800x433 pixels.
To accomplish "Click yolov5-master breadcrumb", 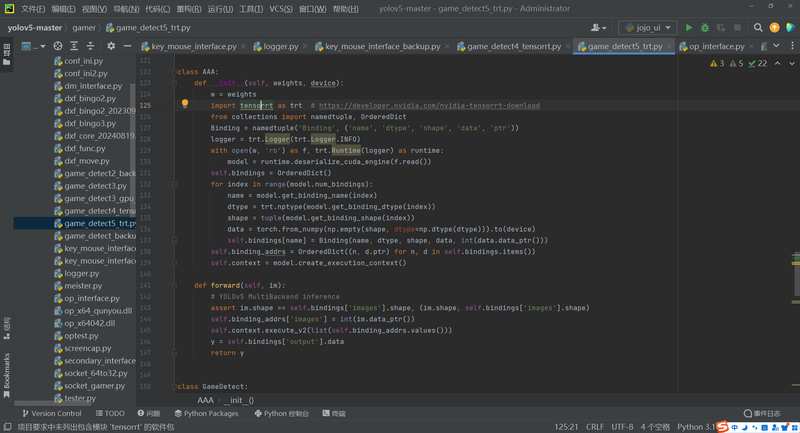I will [34, 28].
